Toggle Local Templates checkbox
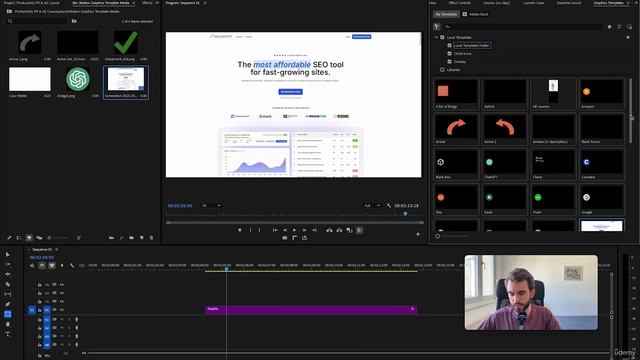 pyautogui.click(x=442, y=37)
